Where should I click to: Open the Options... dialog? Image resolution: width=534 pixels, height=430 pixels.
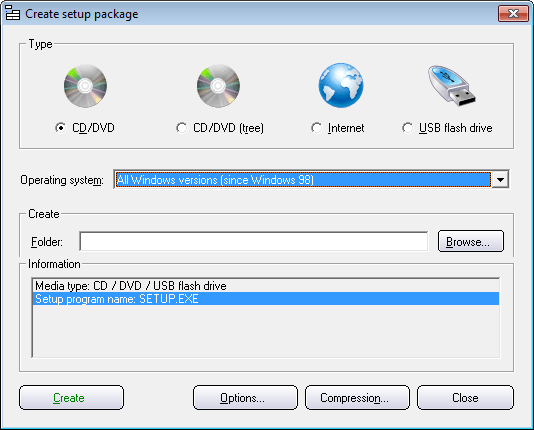coord(245,398)
